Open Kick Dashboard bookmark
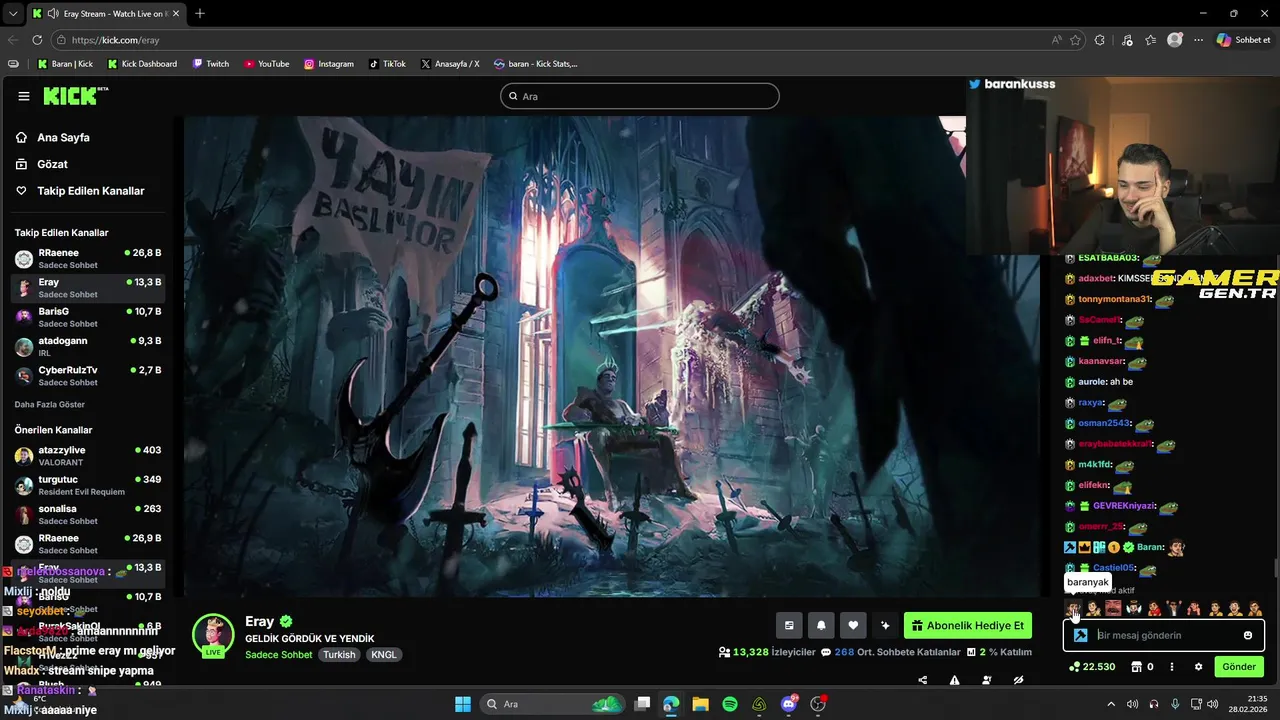The image size is (1280, 720). pos(142,64)
